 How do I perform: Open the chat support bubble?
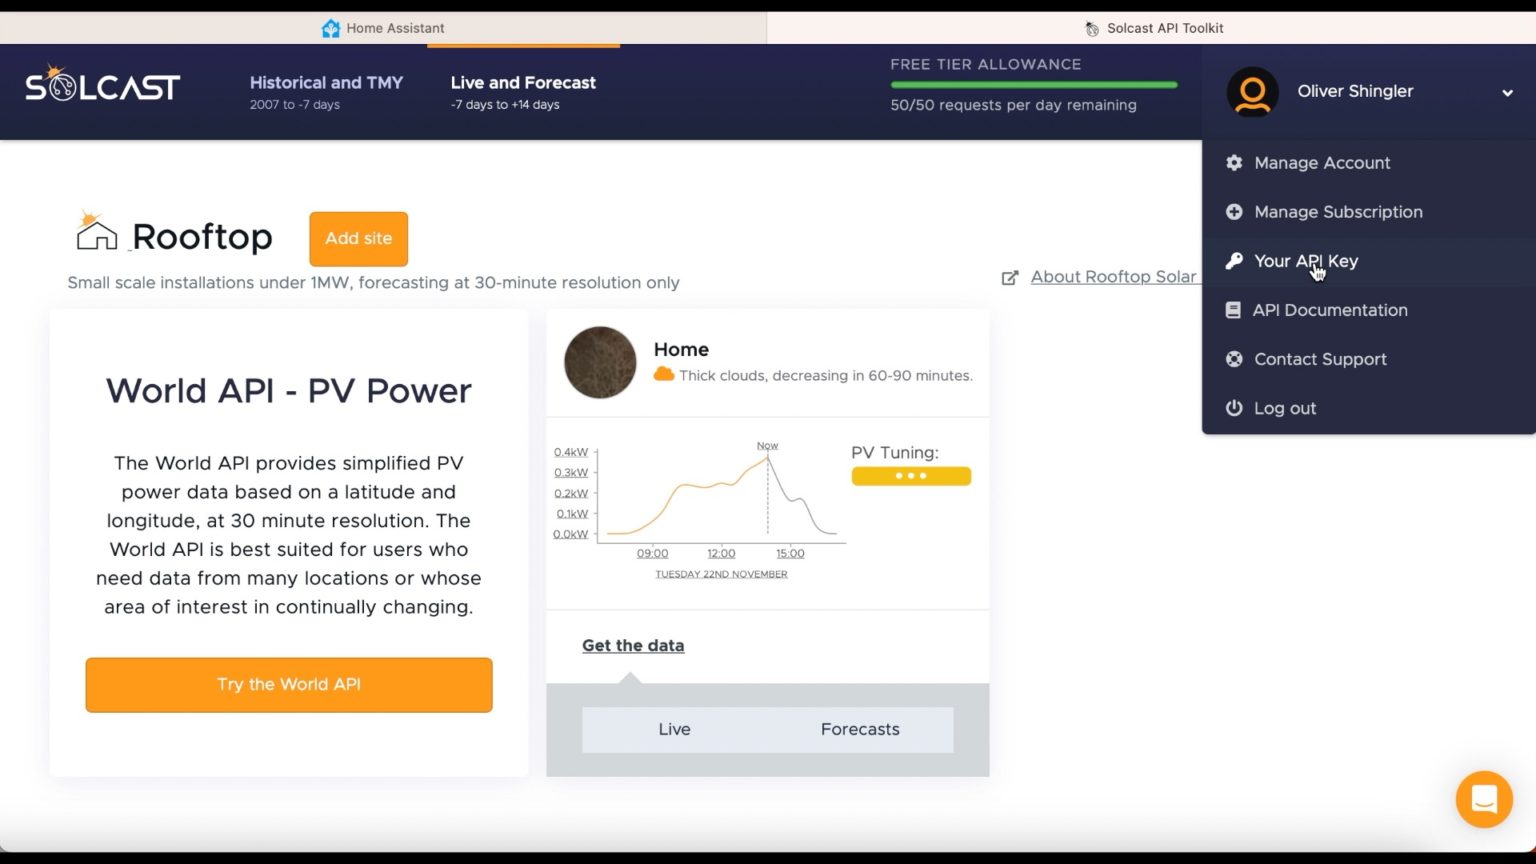point(1484,799)
